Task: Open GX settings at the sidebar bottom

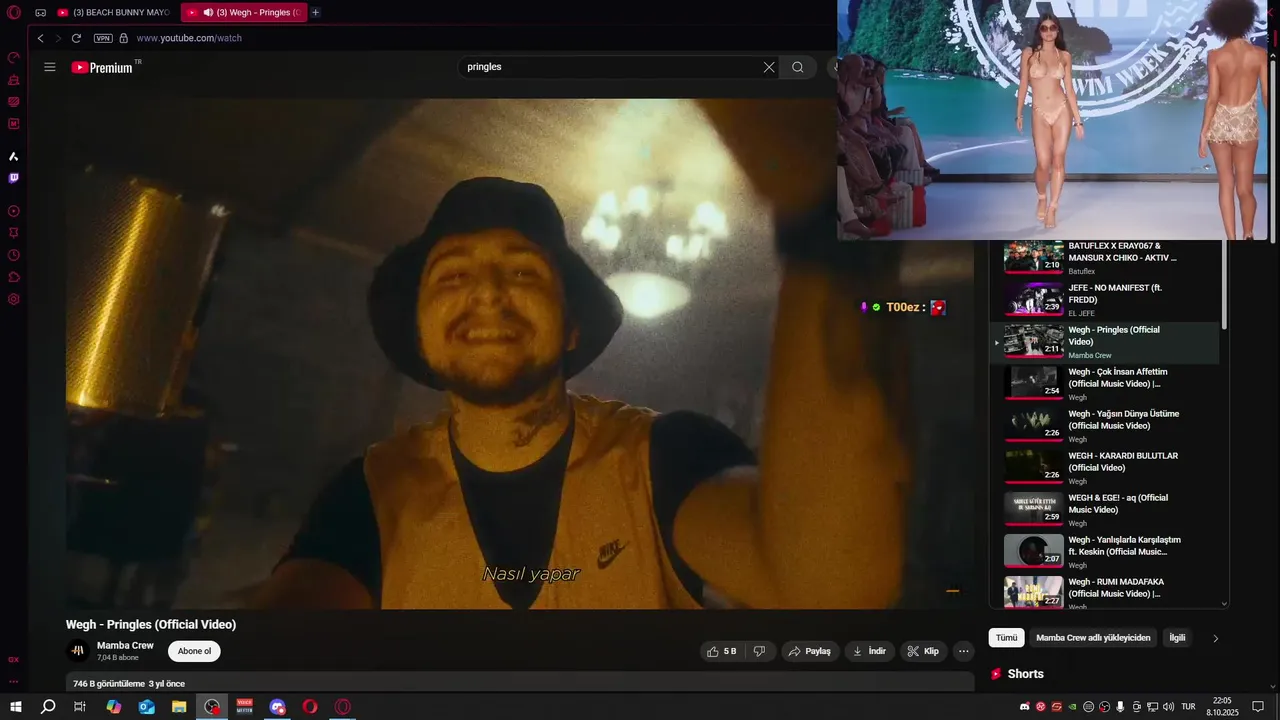Action: click(x=14, y=660)
